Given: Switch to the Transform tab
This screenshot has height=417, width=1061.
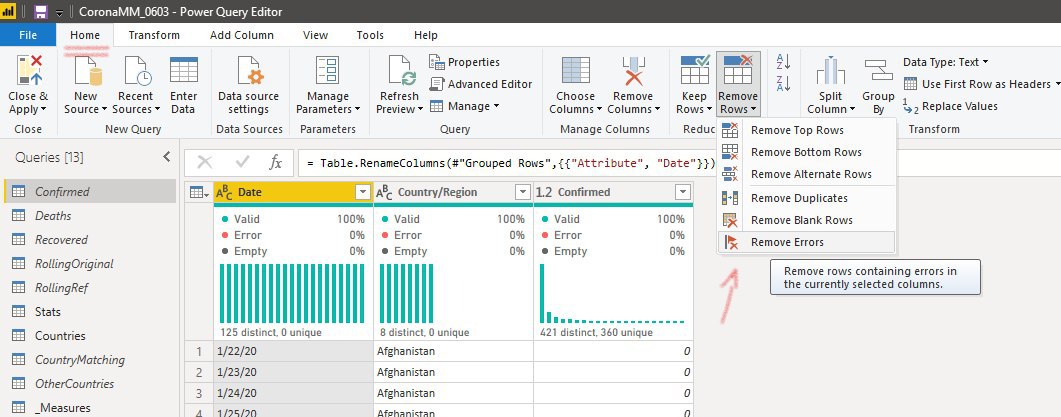Looking at the screenshot, I should point(154,35).
